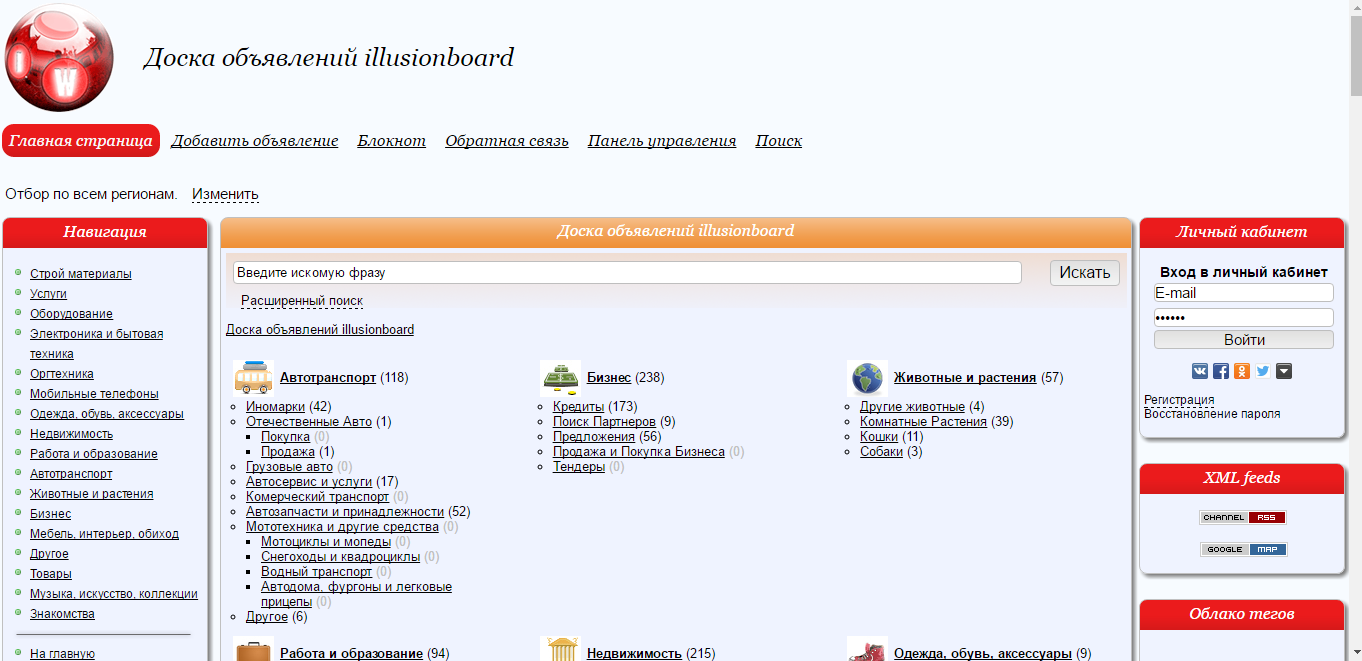
Task: Select the briefcase icon for Работа и образование
Action: point(253,652)
